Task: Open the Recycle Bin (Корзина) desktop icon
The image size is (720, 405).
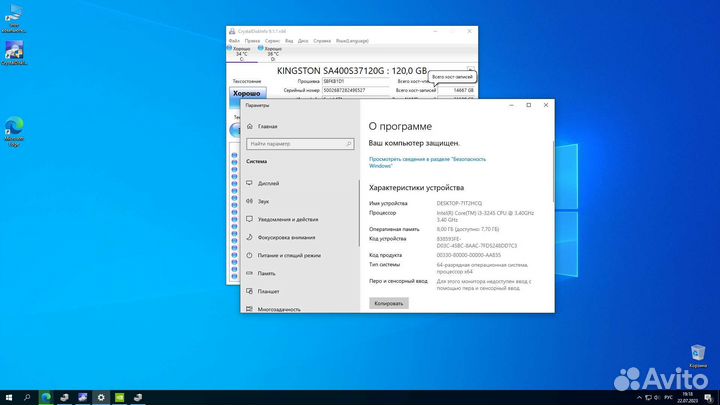Action: click(698, 356)
